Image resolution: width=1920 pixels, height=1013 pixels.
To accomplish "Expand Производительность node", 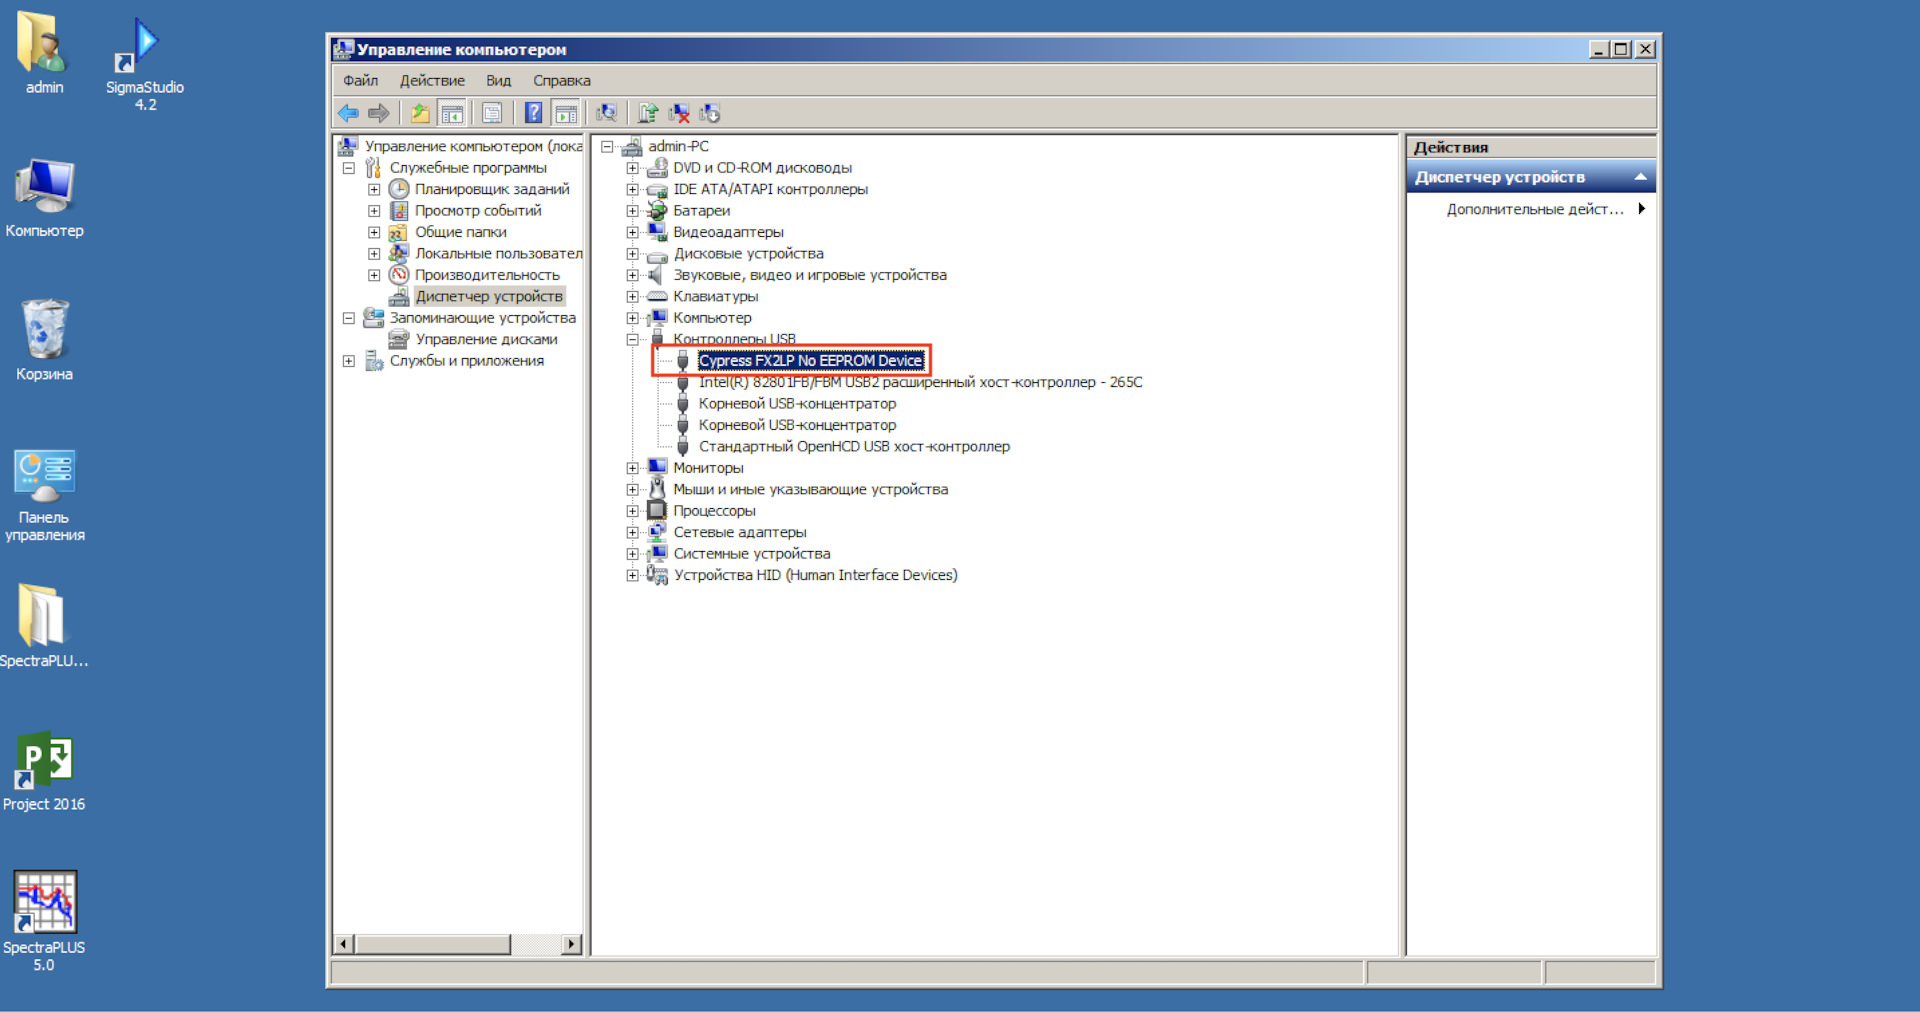I will 374,275.
